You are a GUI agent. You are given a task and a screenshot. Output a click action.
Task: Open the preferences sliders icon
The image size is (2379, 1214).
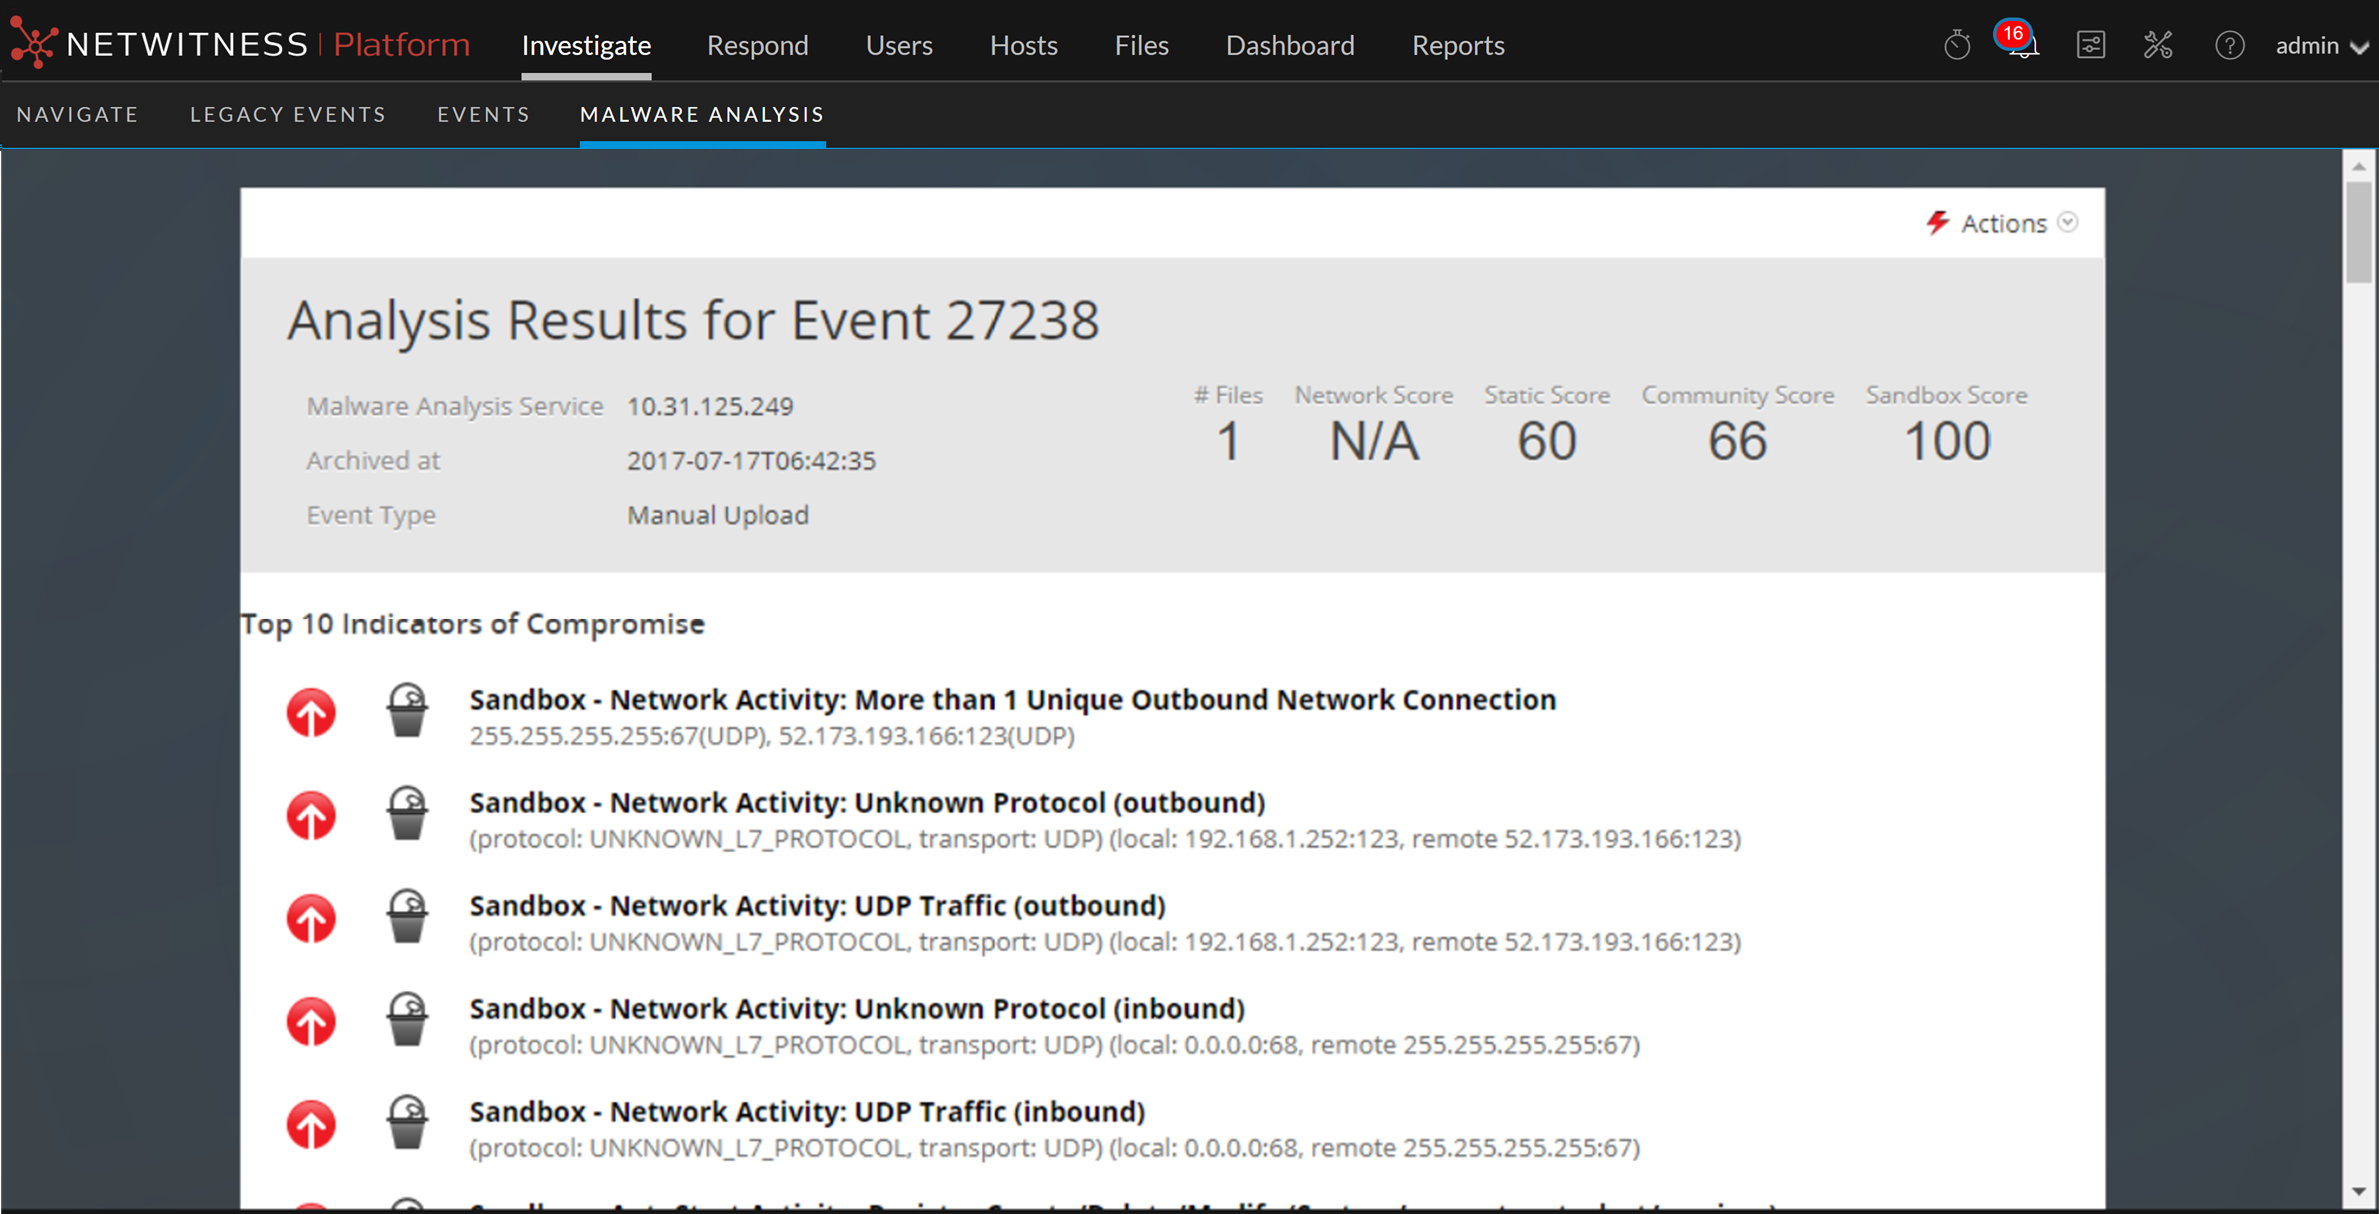coord(2090,45)
